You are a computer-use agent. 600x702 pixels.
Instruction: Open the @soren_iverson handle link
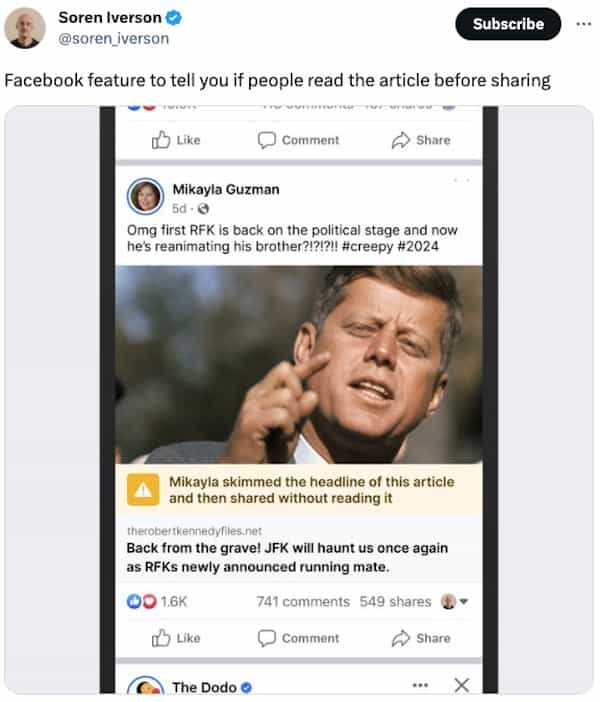[x=113, y=38]
